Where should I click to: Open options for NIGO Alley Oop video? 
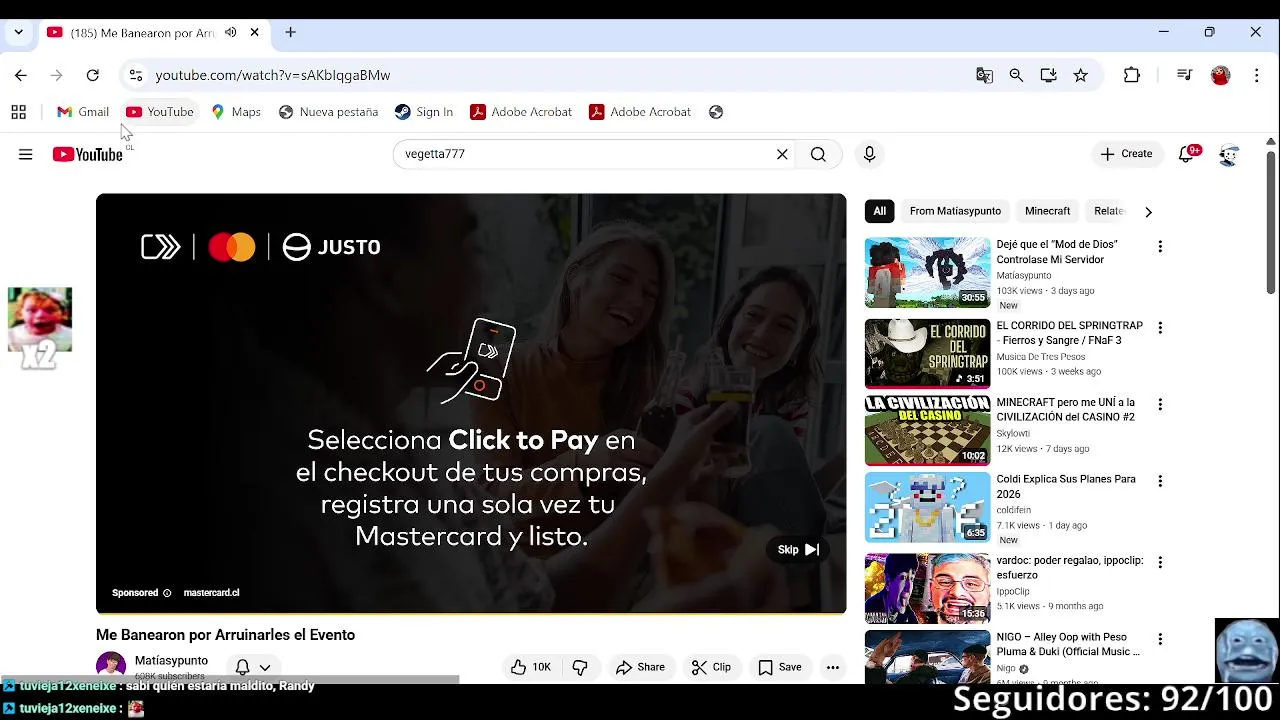(1160, 639)
